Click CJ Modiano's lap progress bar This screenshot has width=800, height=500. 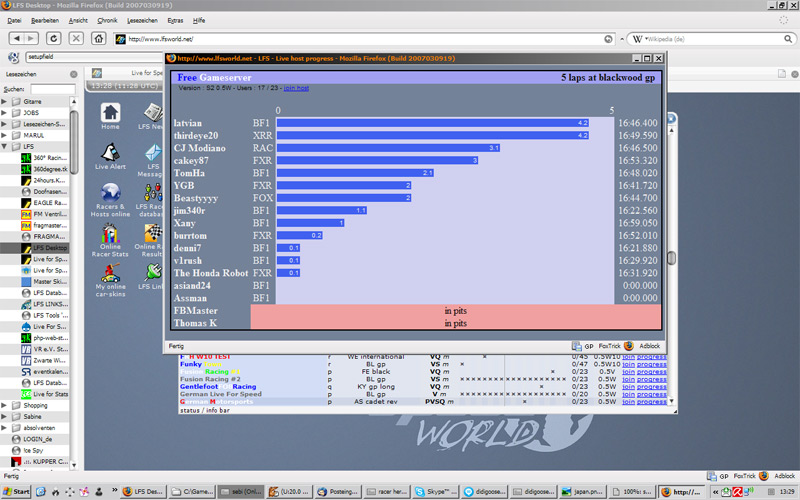coord(388,148)
